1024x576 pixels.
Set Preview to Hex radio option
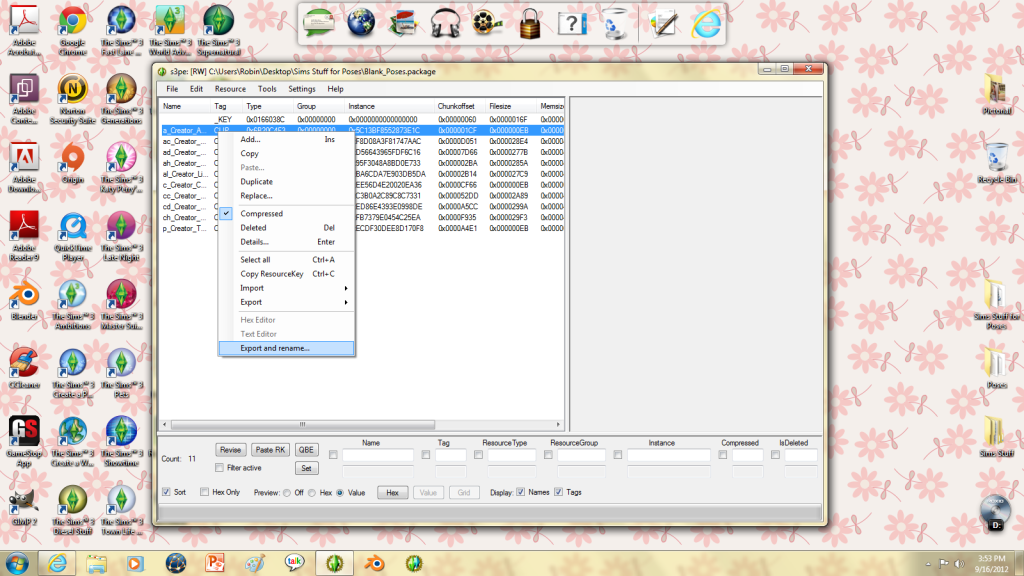coord(312,492)
